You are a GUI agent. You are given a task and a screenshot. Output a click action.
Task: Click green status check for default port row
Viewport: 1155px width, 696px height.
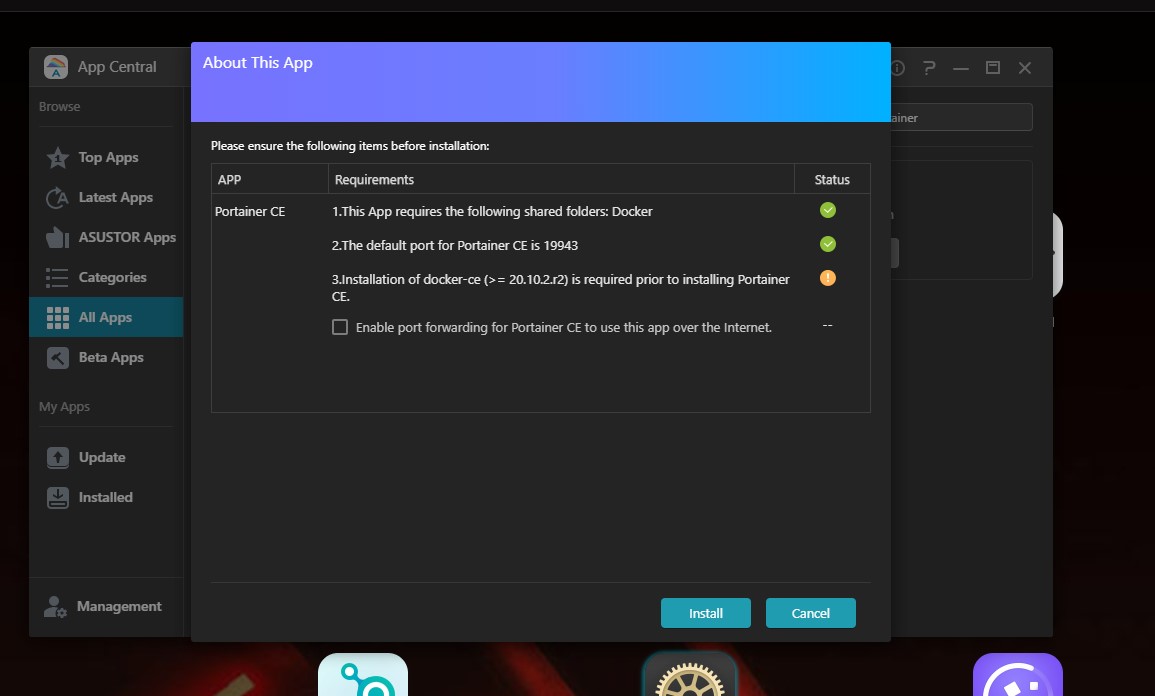pos(828,245)
